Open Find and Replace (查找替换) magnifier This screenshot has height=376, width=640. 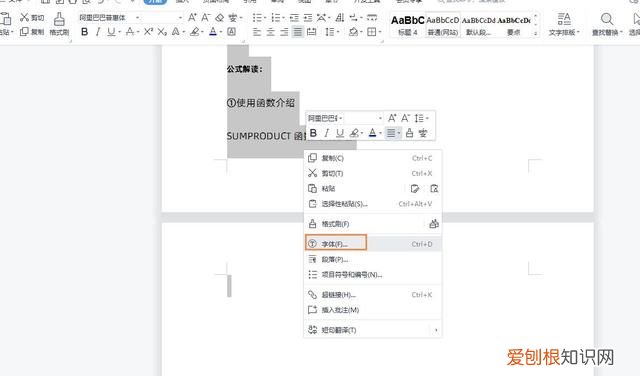click(607, 24)
